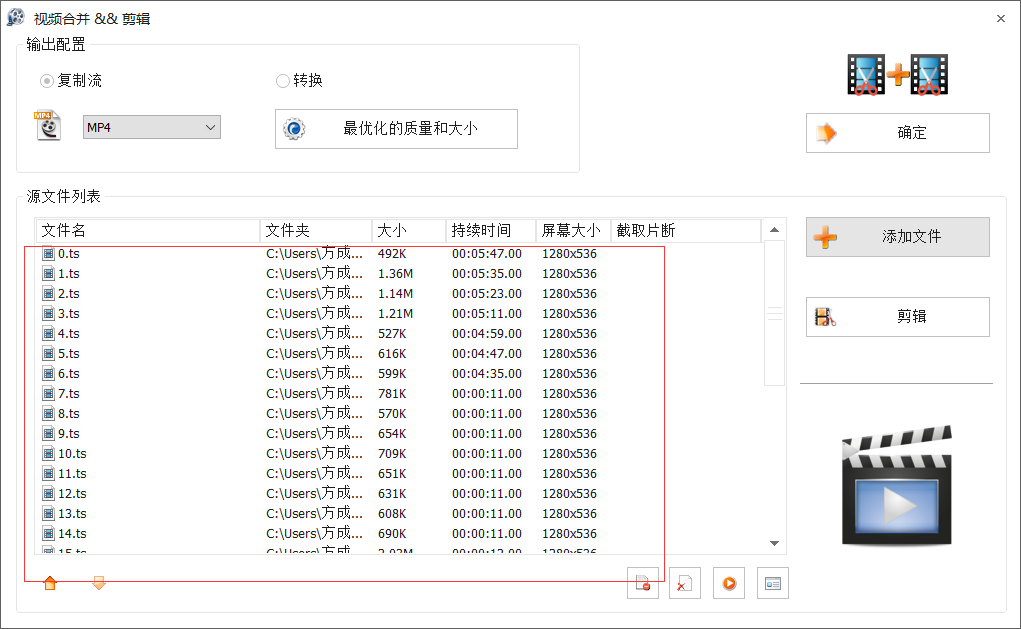1021x629 pixels.
Task: Click the 最优化的质量和大小 button
Action: click(x=397, y=129)
